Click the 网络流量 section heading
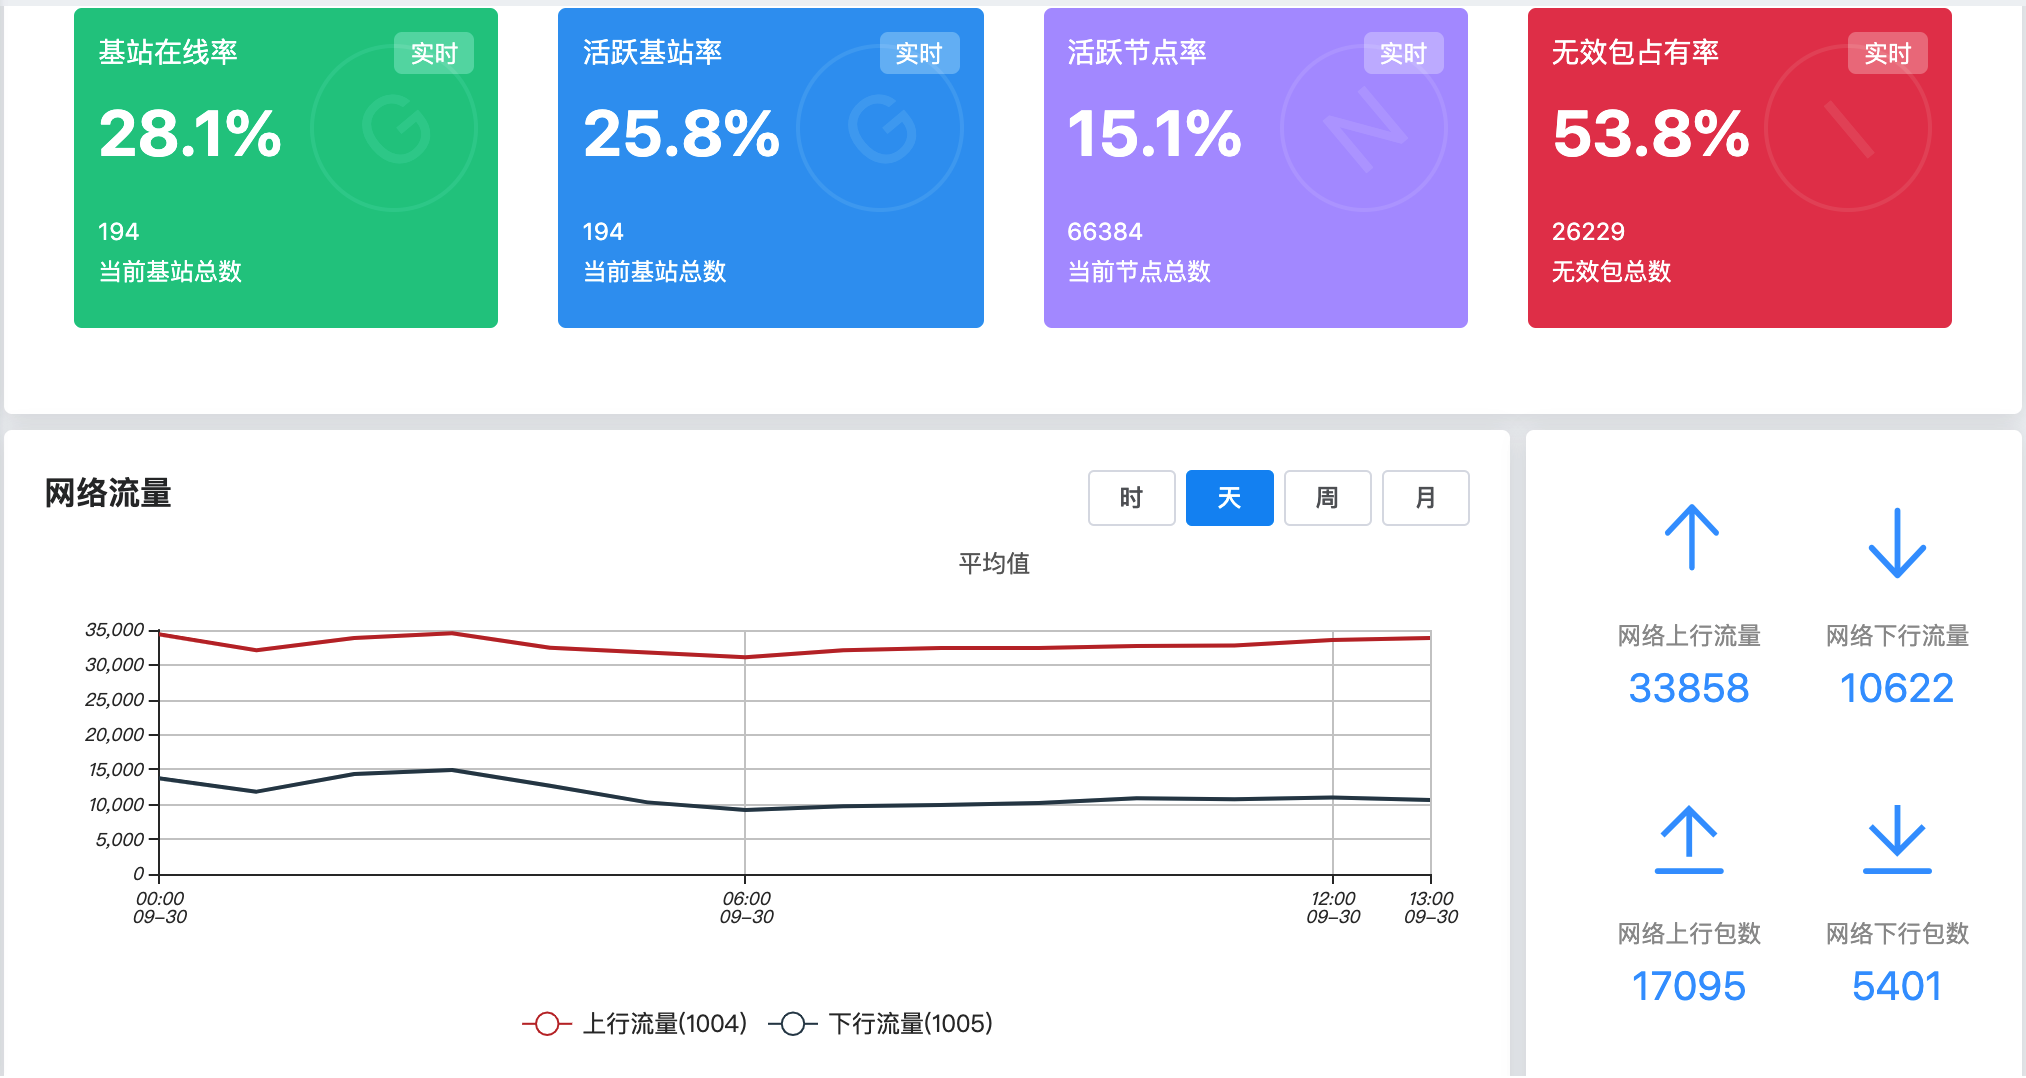The image size is (2026, 1078). click(108, 493)
